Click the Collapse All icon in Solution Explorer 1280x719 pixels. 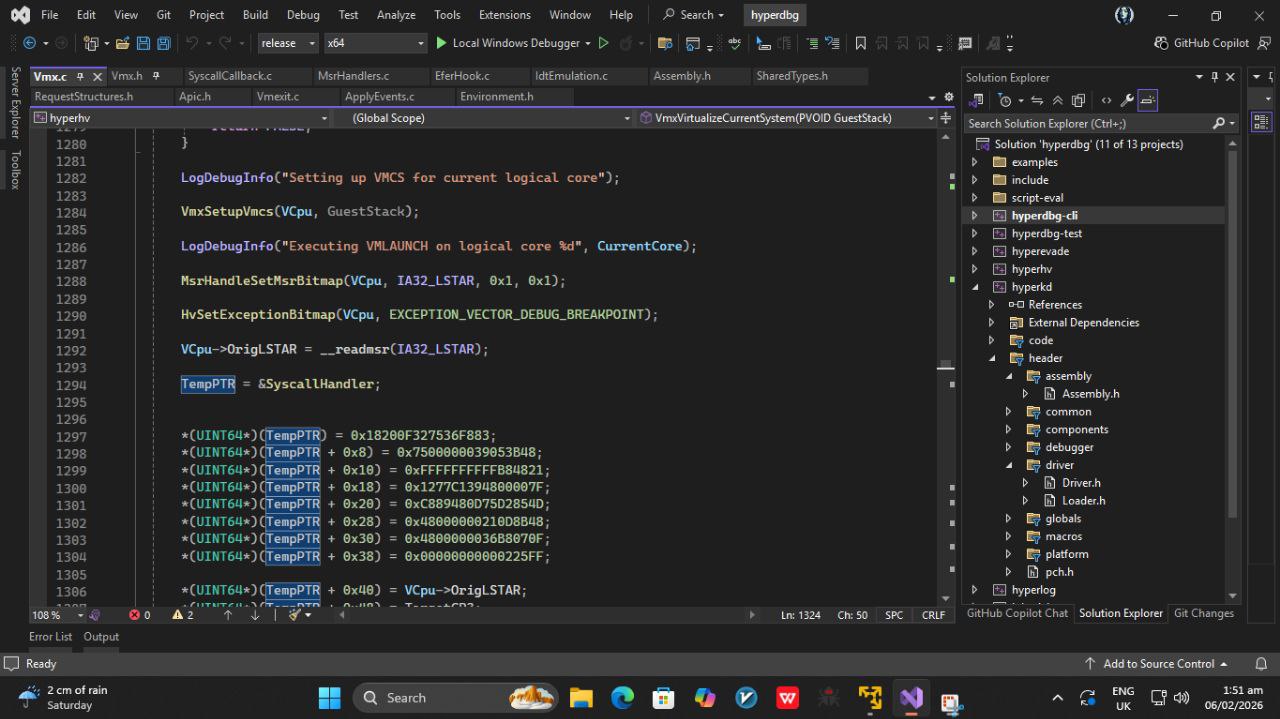1060,100
